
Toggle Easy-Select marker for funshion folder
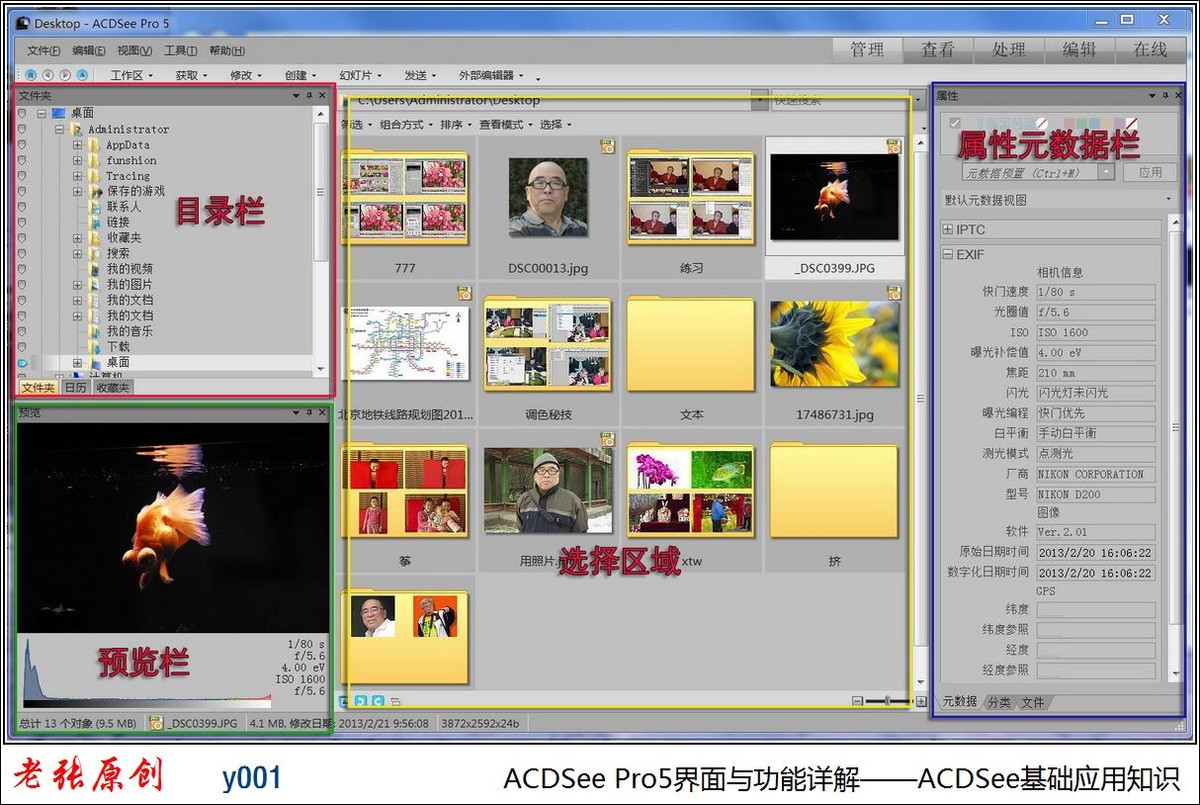pos(22,160)
